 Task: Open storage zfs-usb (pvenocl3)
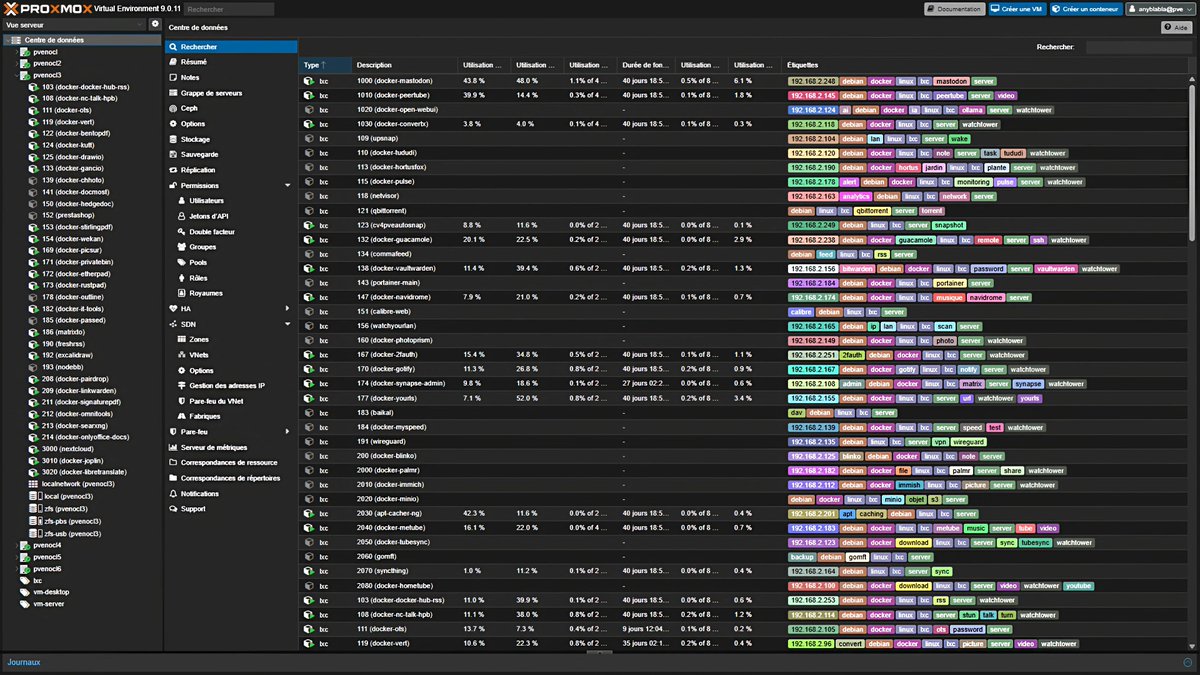(72, 533)
